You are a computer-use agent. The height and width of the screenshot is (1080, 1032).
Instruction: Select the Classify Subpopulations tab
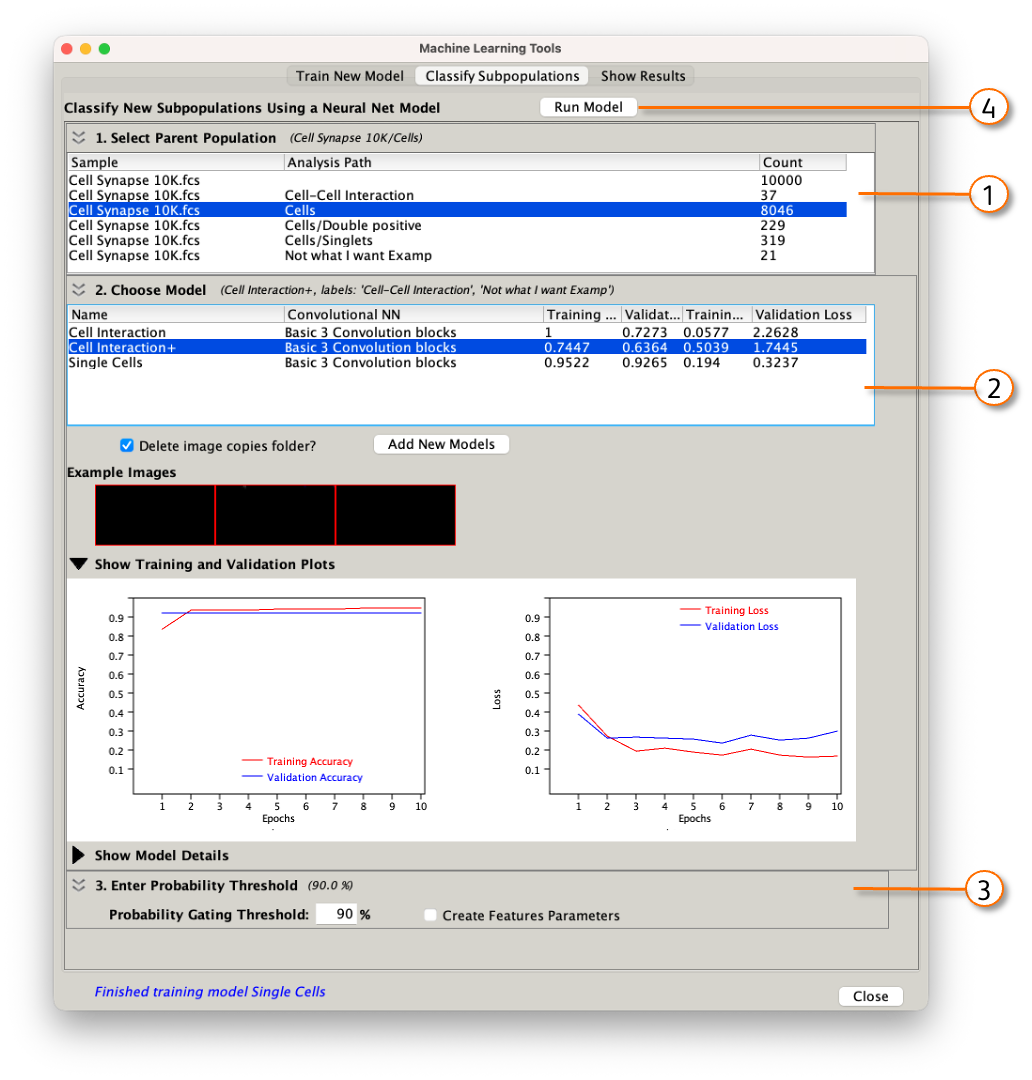click(502, 76)
